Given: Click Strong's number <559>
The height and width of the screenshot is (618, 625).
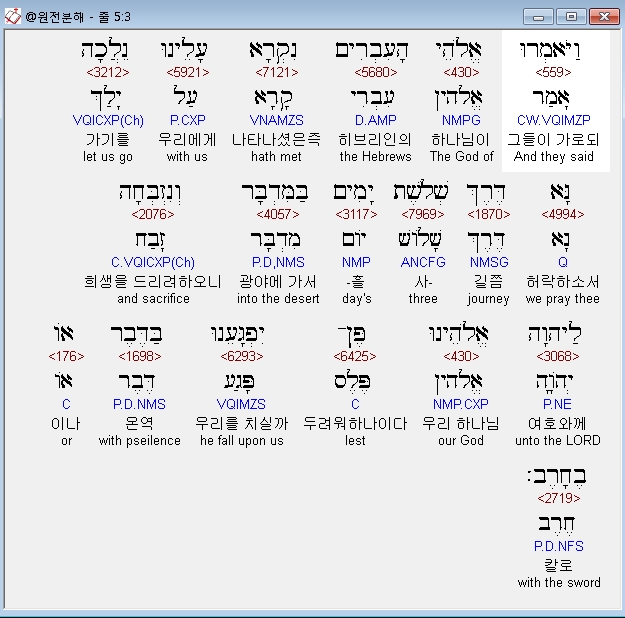Looking at the screenshot, I should [x=553, y=72].
